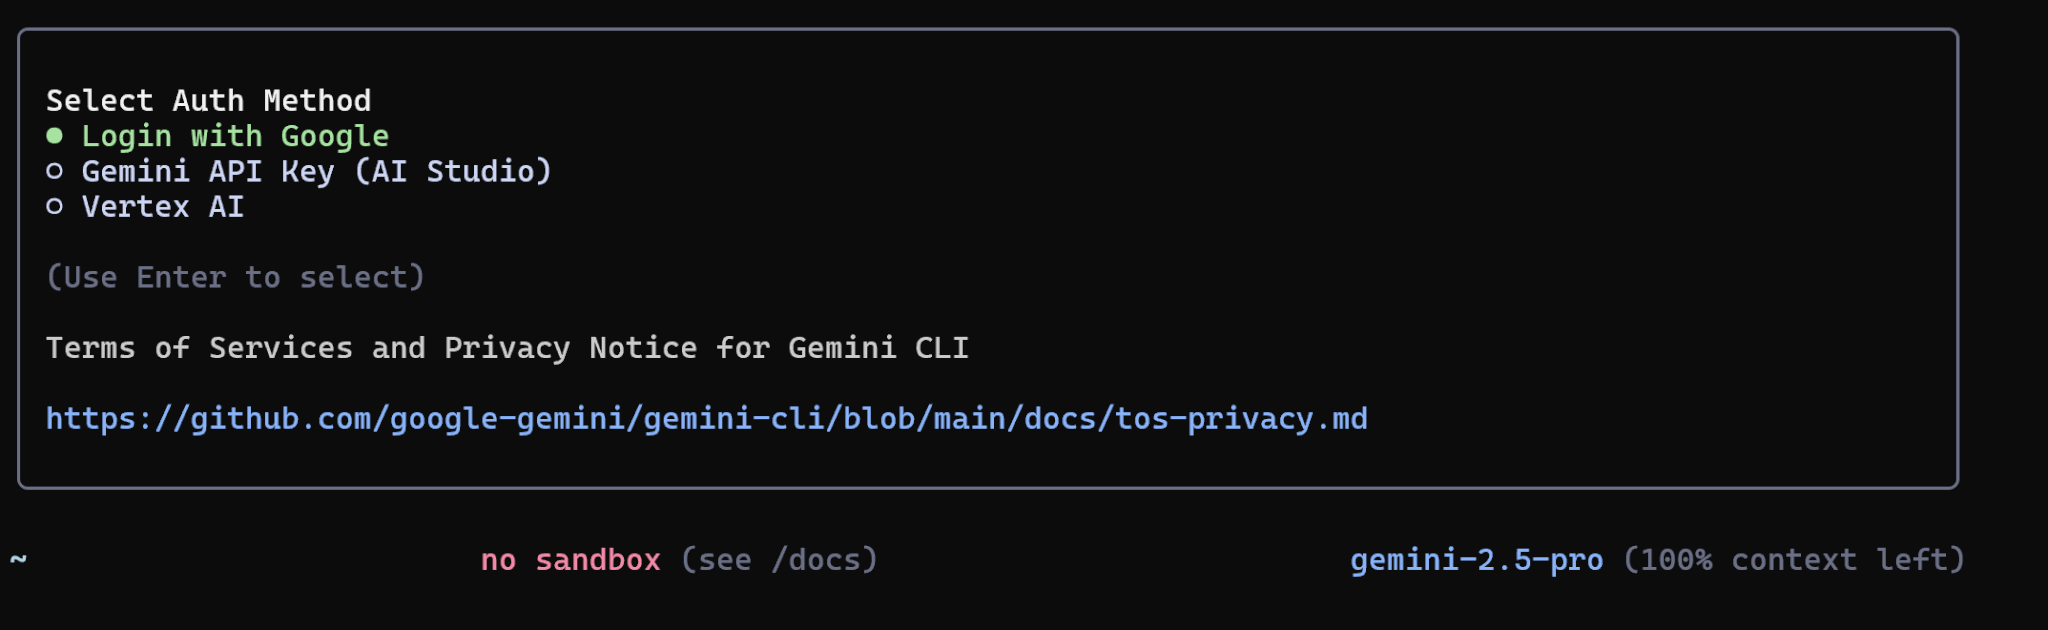Click the word Google in the login option
The image size is (2048, 630).
click(x=334, y=136)
